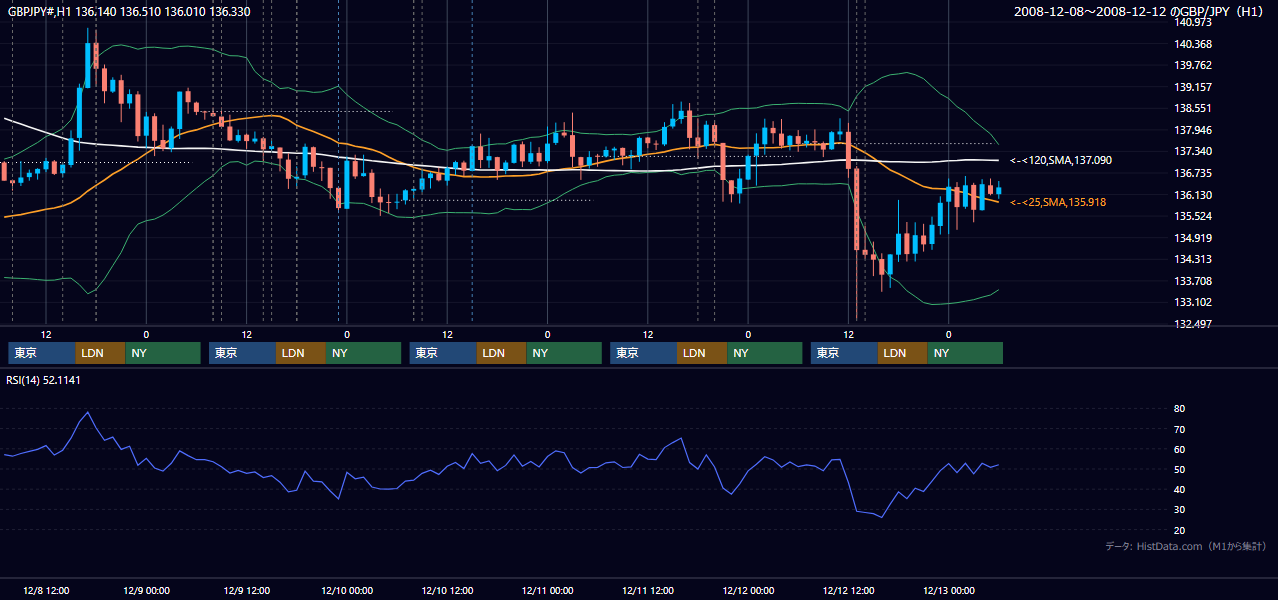
Task: Click the 12/10 00:00 date label
Action: pyautogui.click(x=347, y=591)
